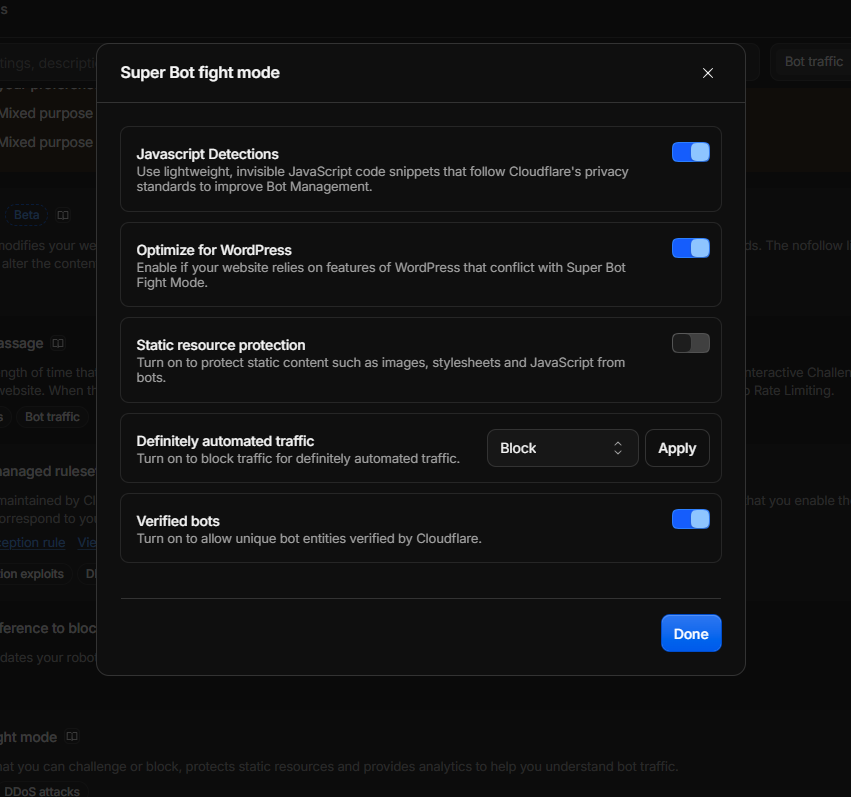This screenshot has width=851, height=797.
Task: Open the docs book icon next to Beta
Action: pos(63,215)
